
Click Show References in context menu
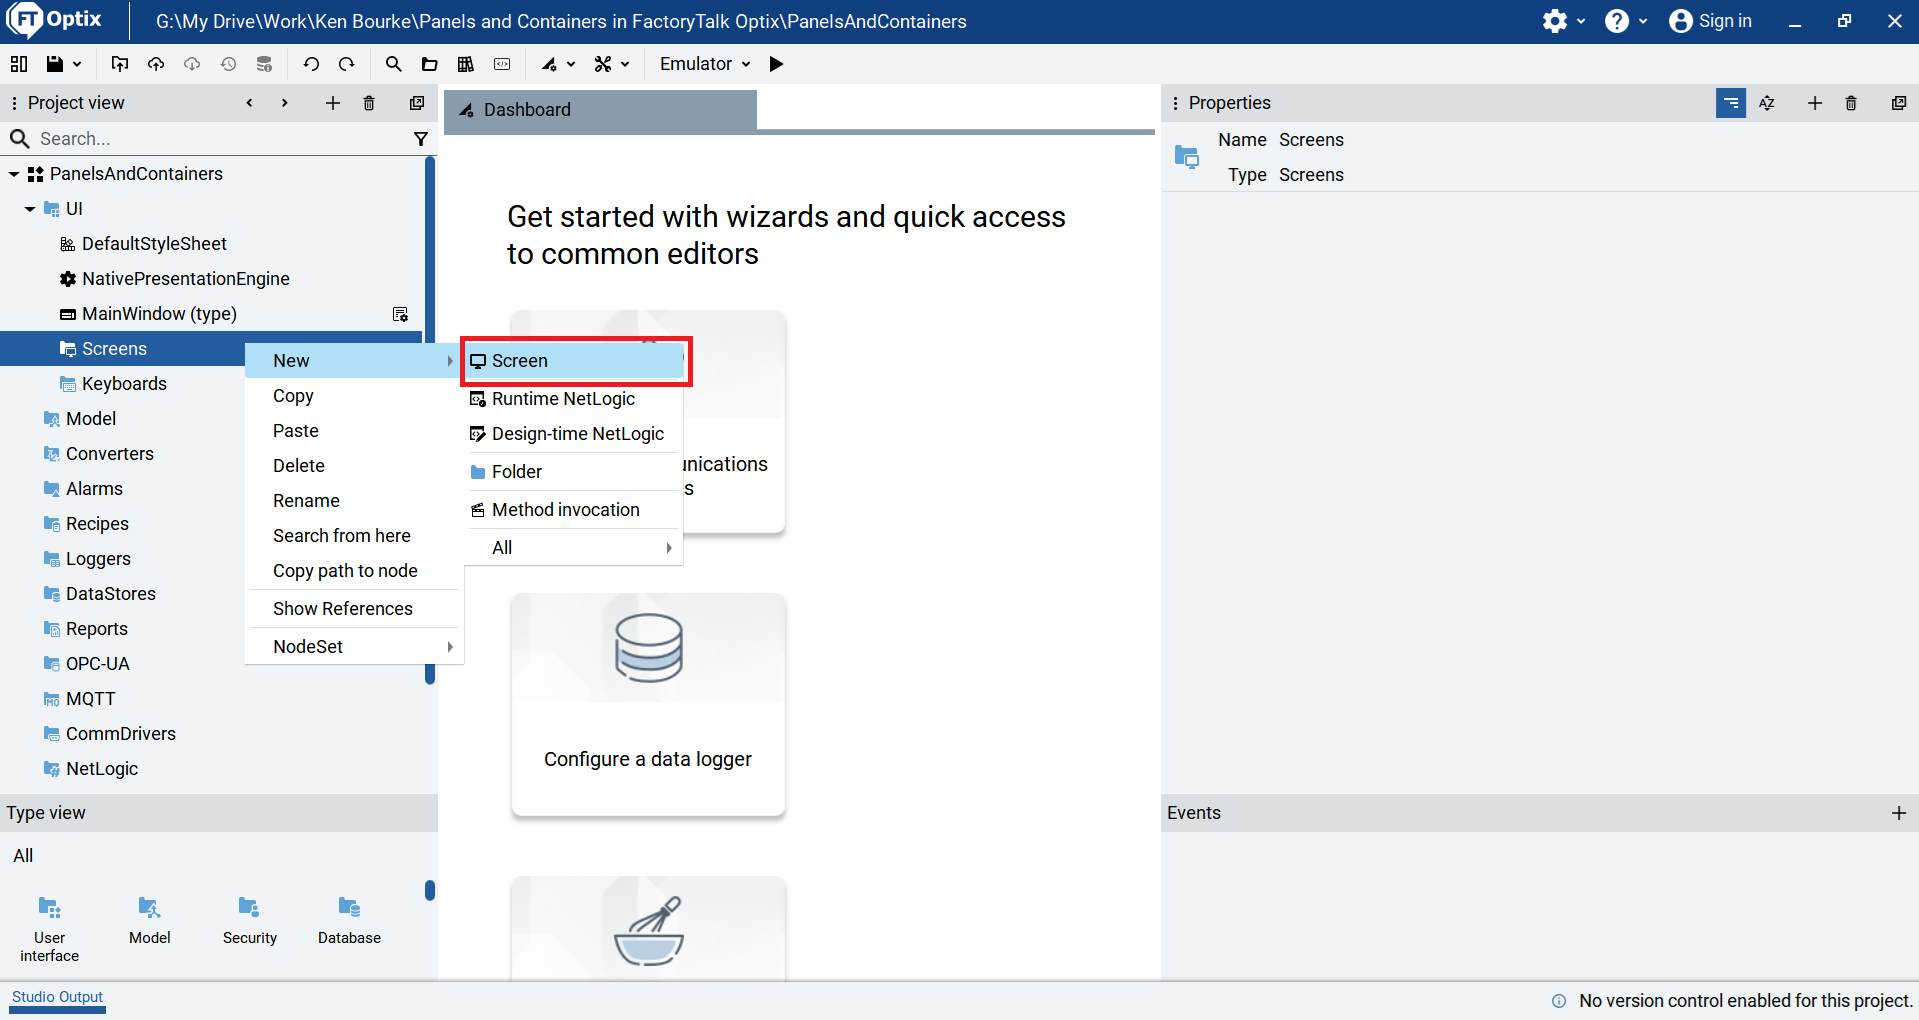click(354, 609)
